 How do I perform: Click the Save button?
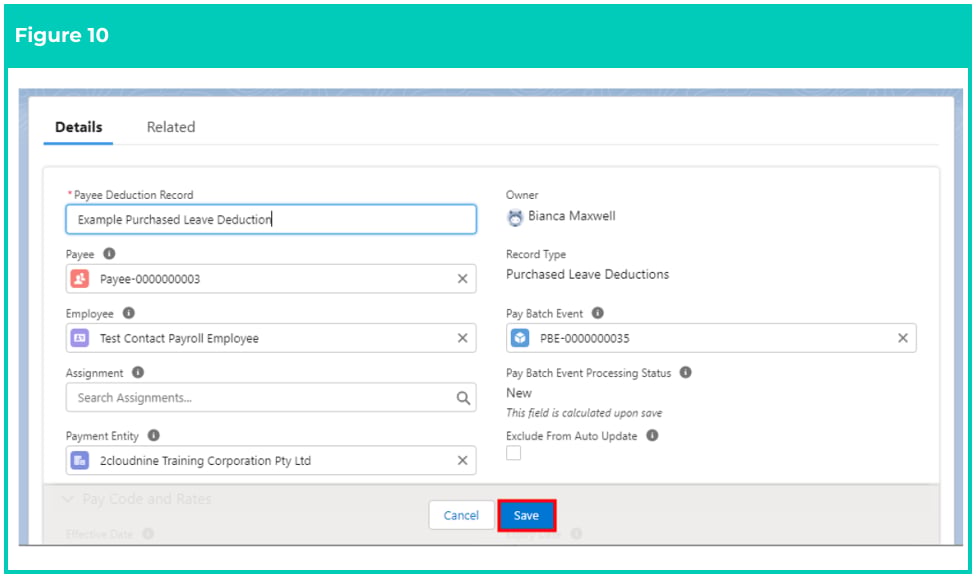pyautogui.click(x=527, y=515)
